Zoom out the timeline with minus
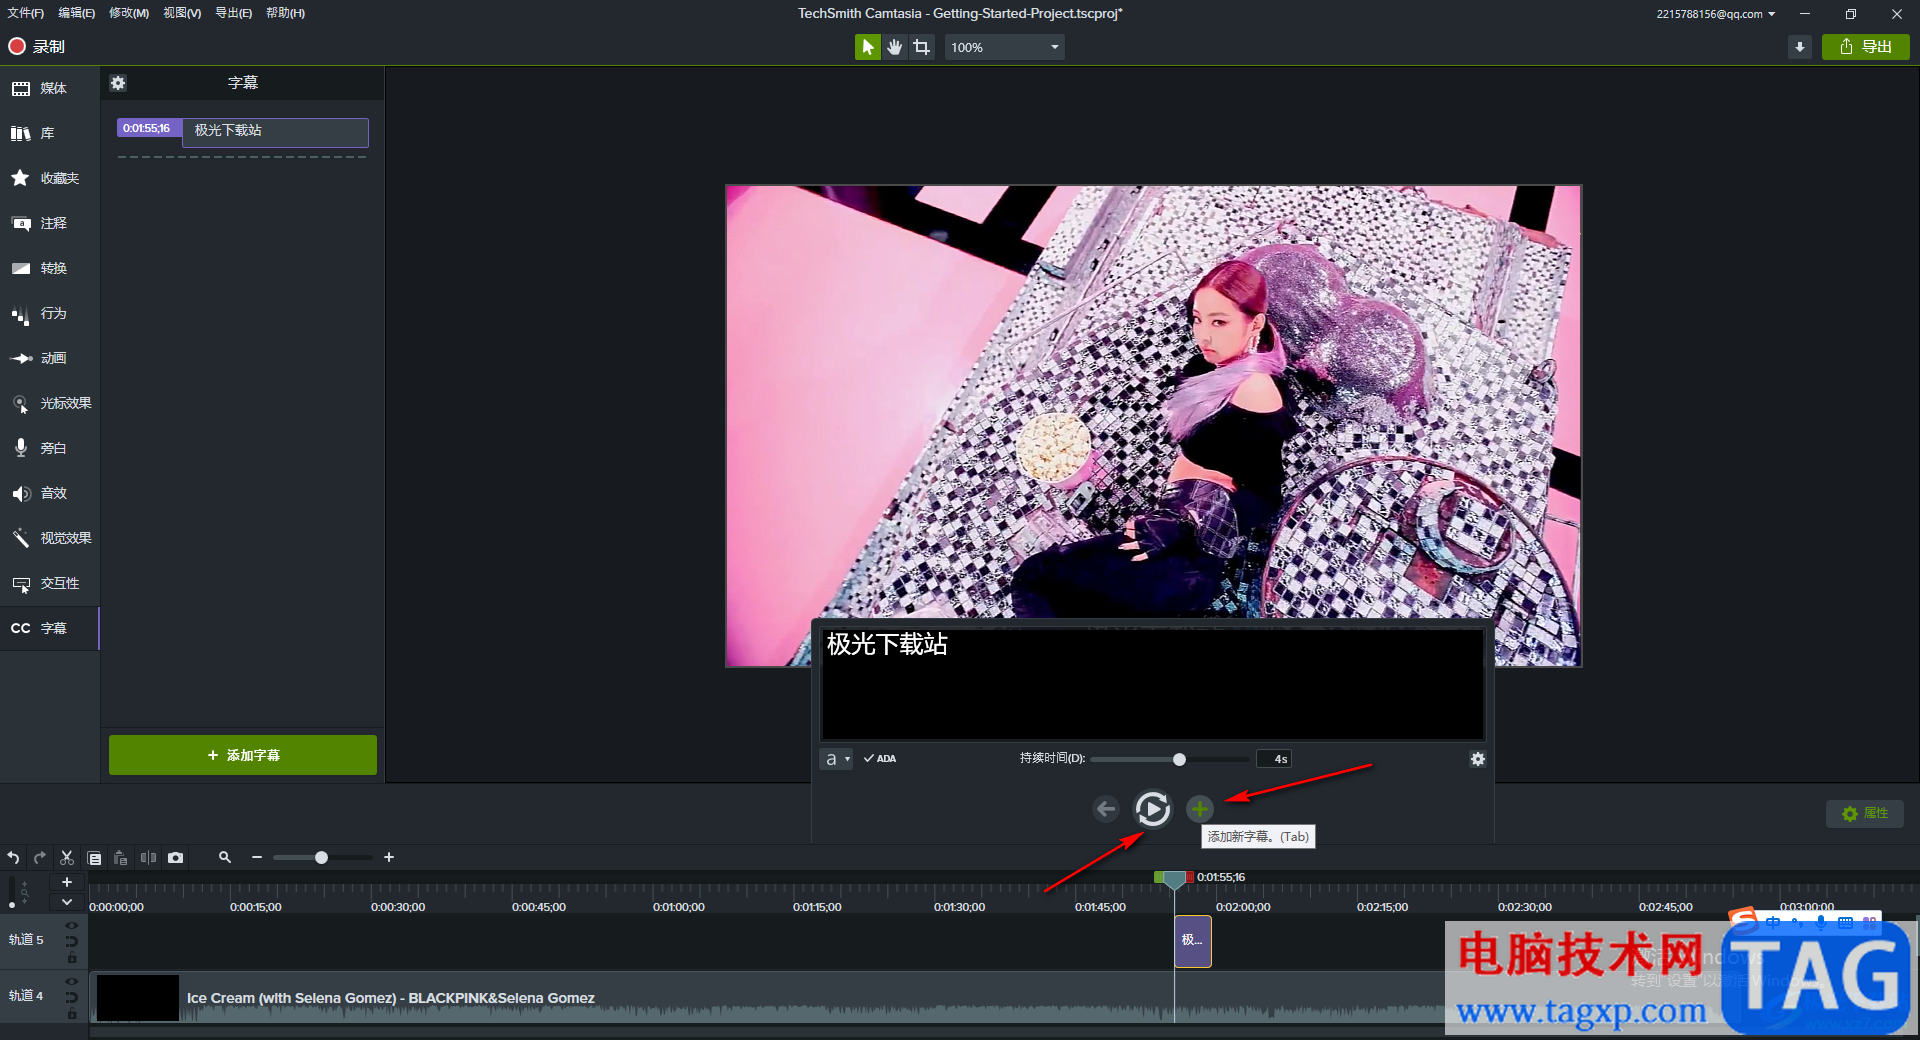 pos(257,857)
